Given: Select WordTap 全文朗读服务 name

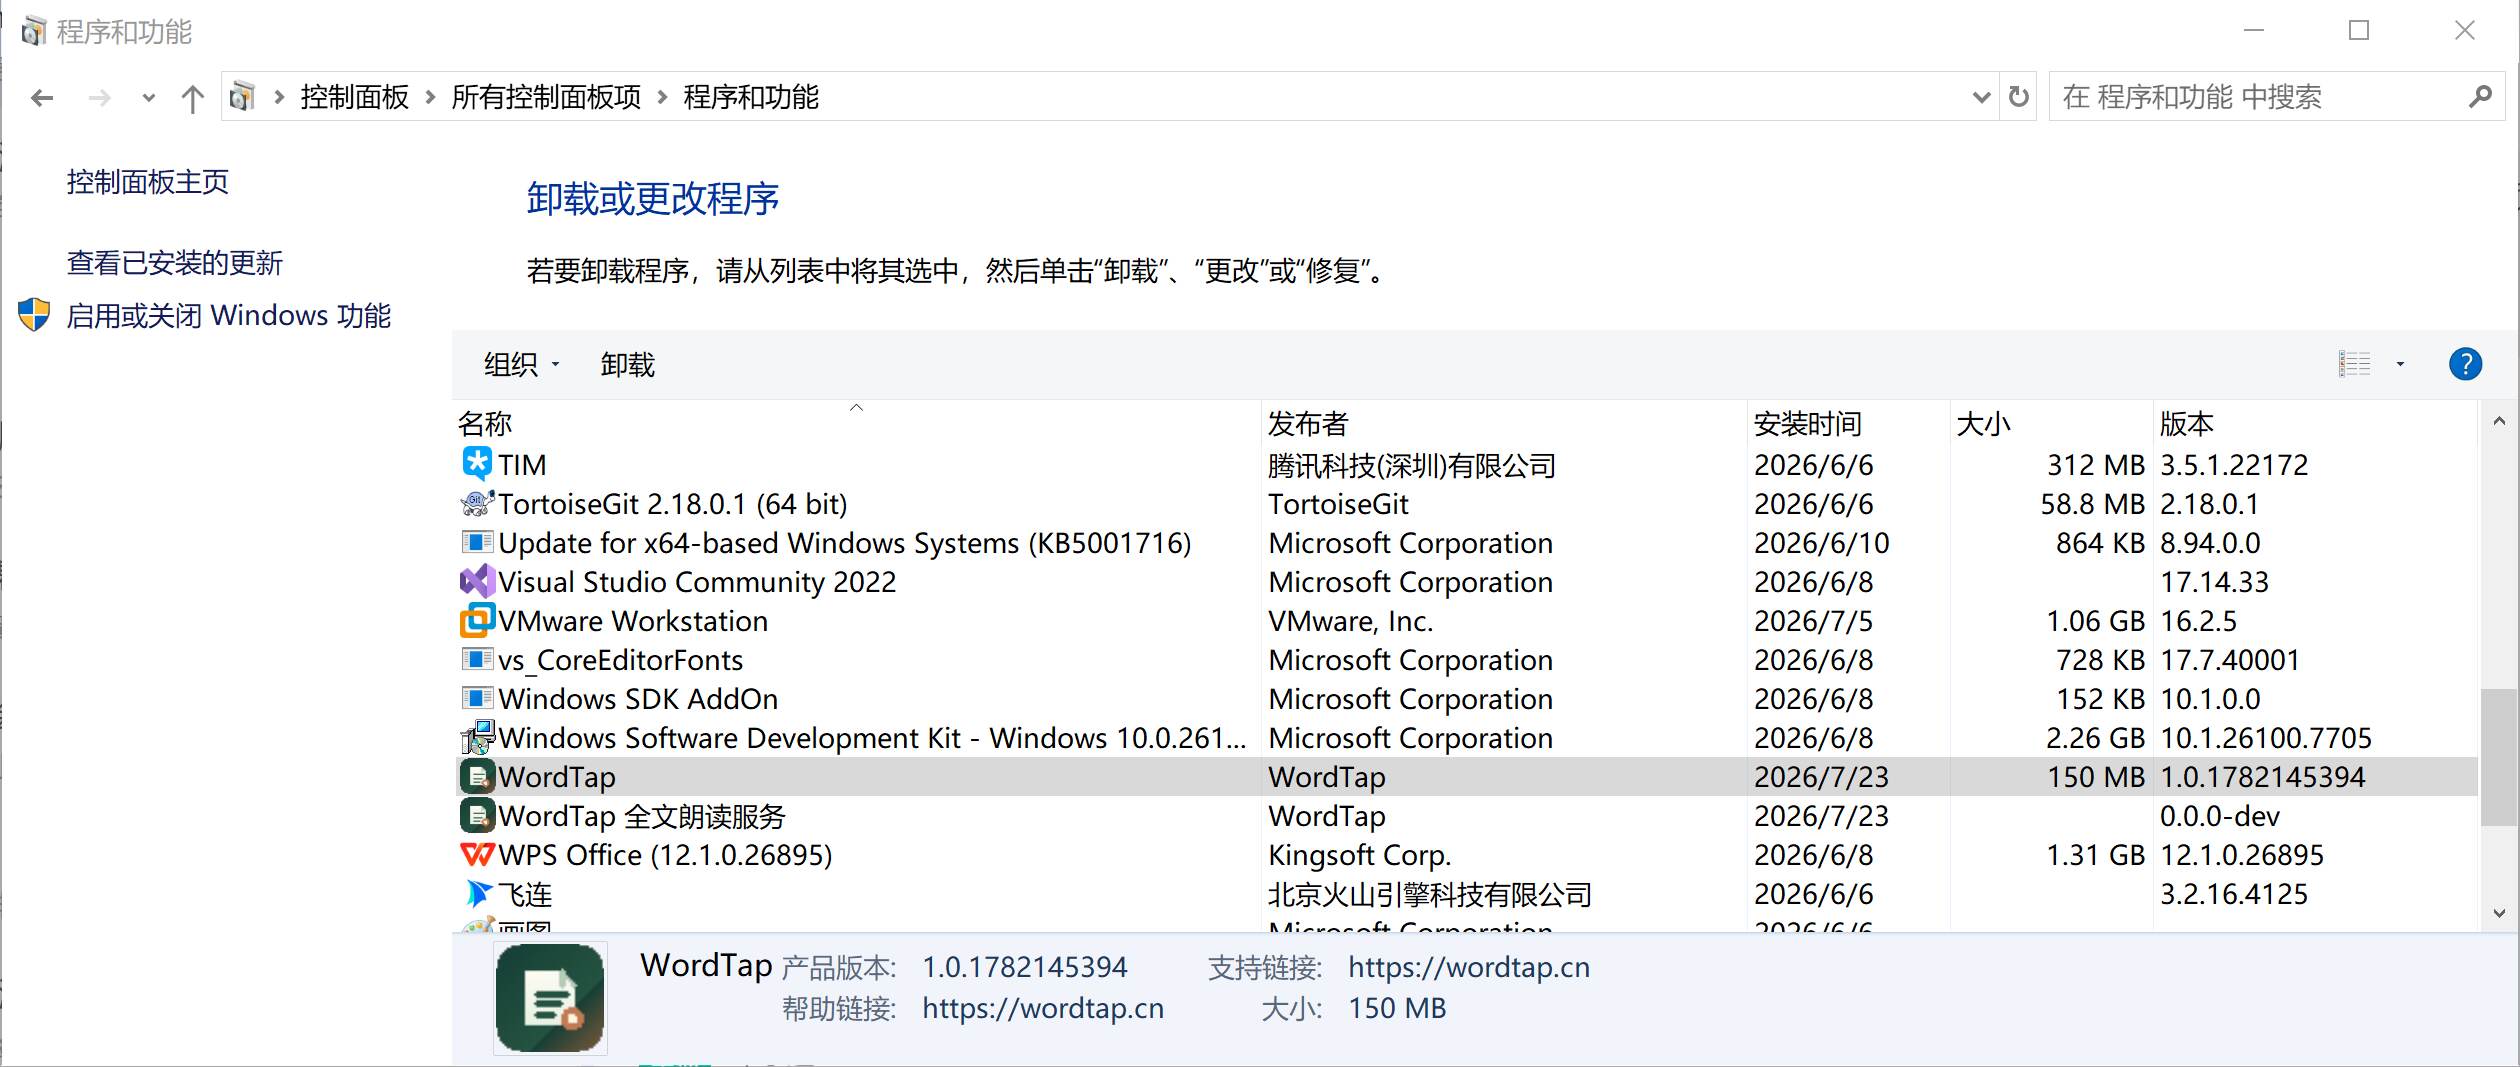Looking at the screenshot, I should click(642, 816).
